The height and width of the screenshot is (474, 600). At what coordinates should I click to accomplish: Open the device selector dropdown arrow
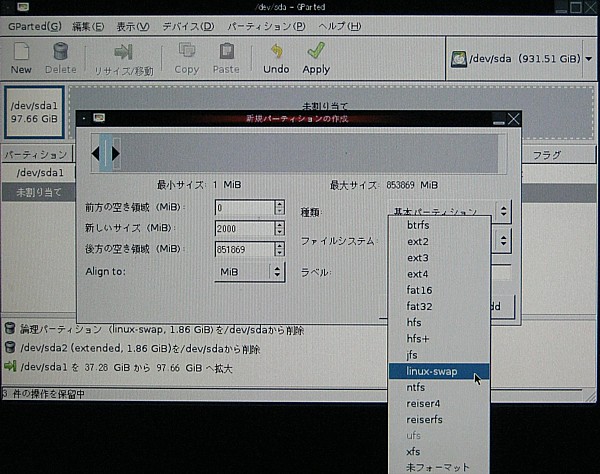coord(589,59)
